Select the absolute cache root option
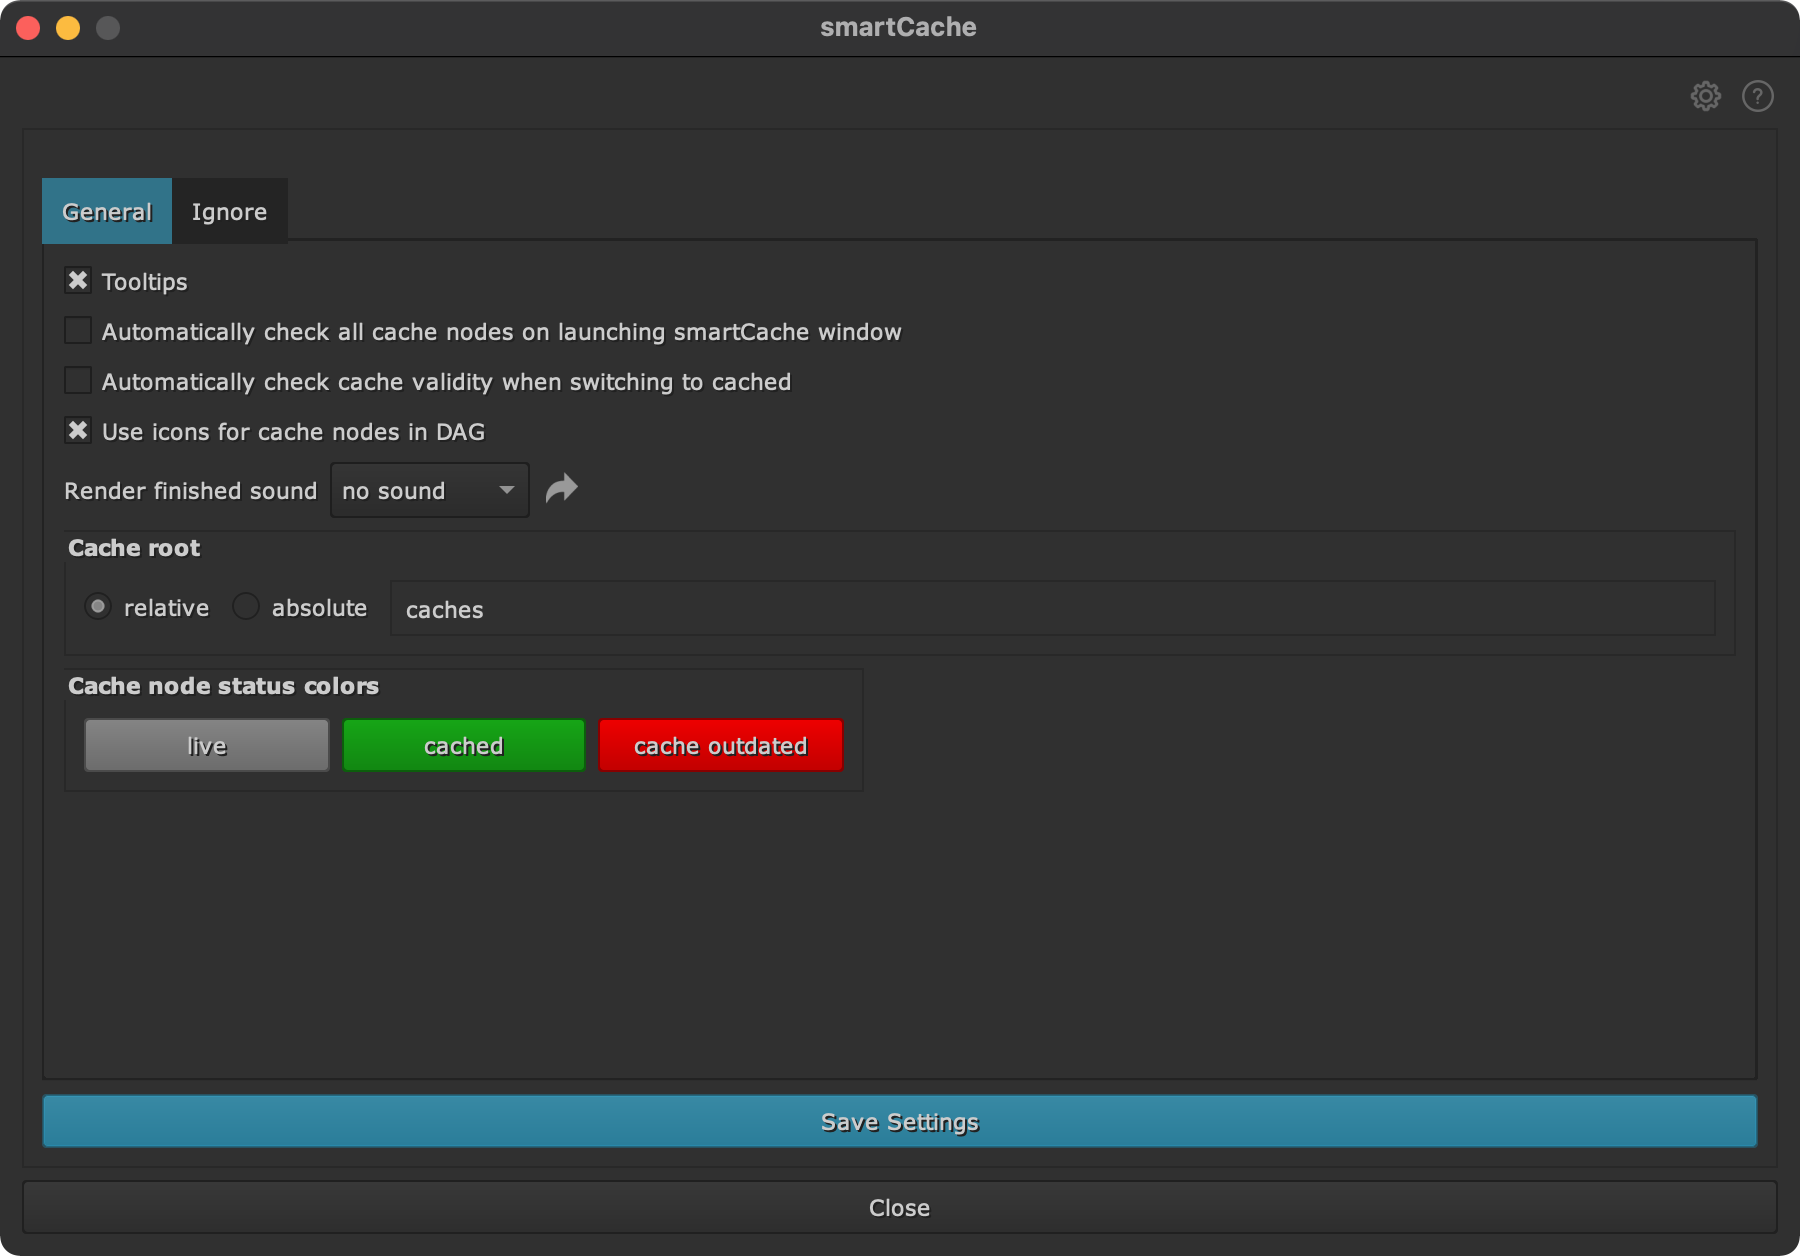The height and width of the screenshot is (1256, 1800). (246, 607)
